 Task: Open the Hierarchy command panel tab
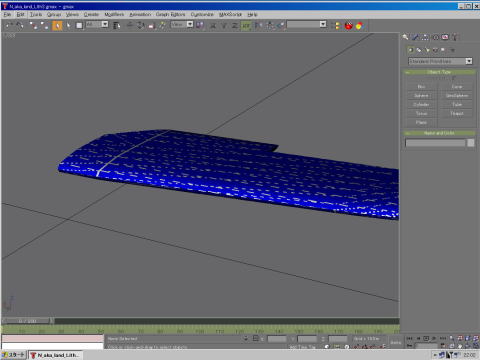425,37
